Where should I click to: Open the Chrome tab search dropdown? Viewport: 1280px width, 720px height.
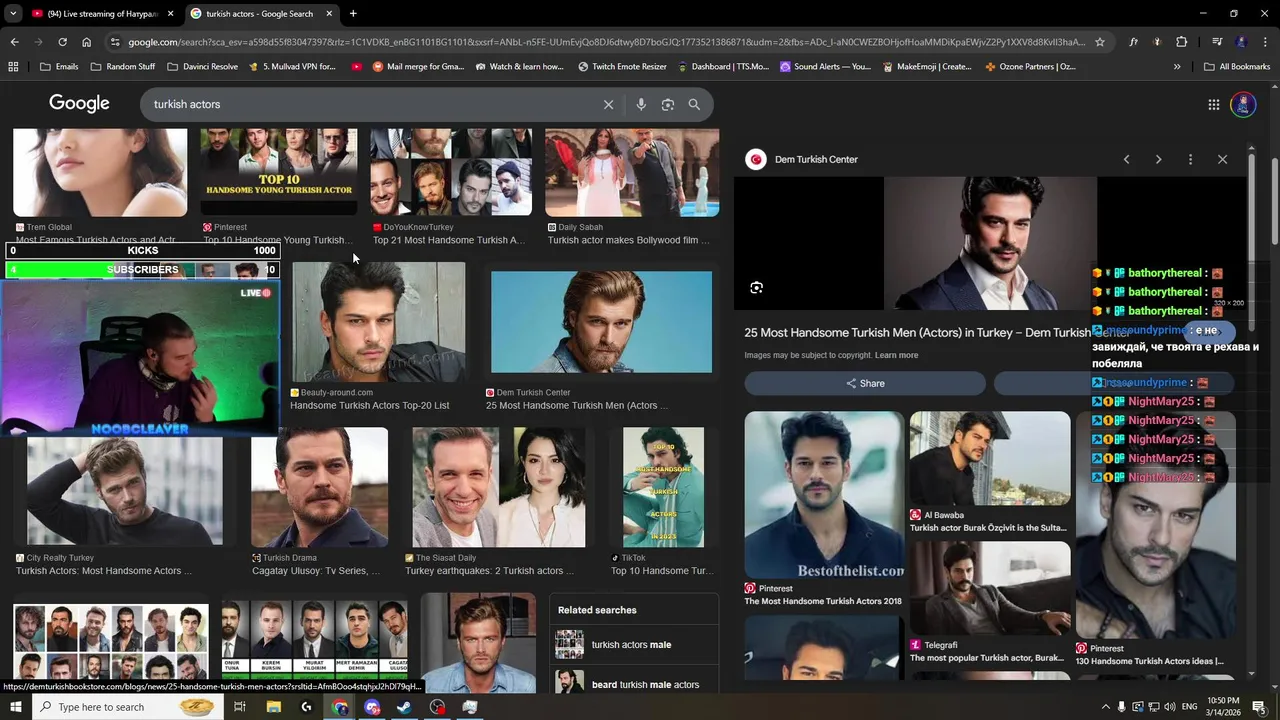tap(13, 14)
